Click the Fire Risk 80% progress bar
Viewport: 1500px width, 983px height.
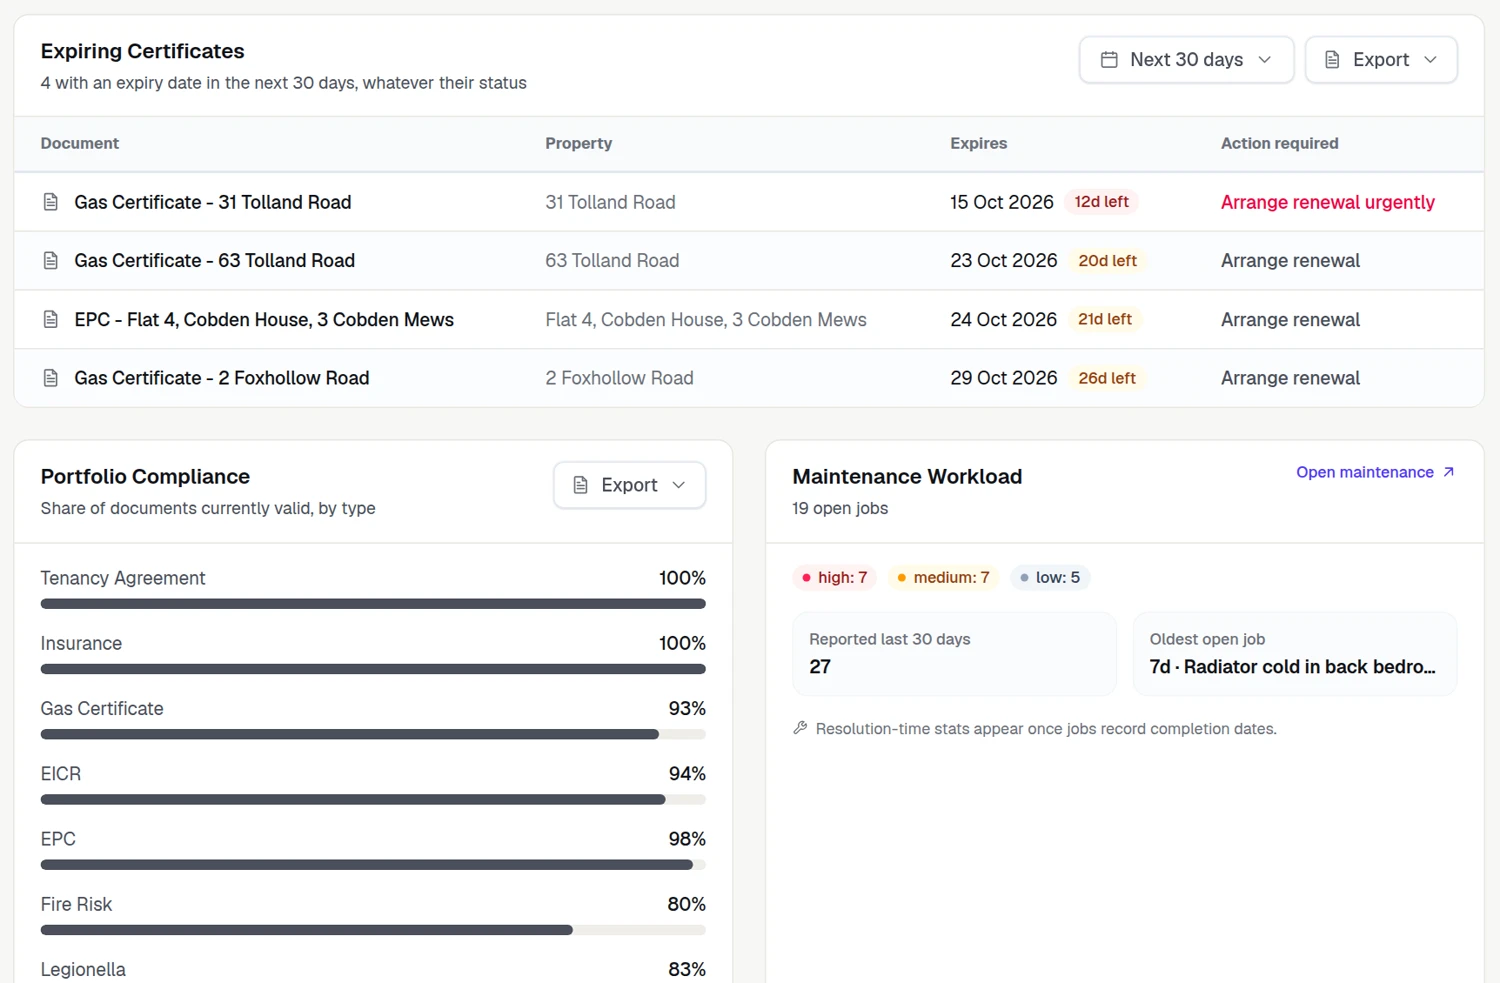click(373, 930)
